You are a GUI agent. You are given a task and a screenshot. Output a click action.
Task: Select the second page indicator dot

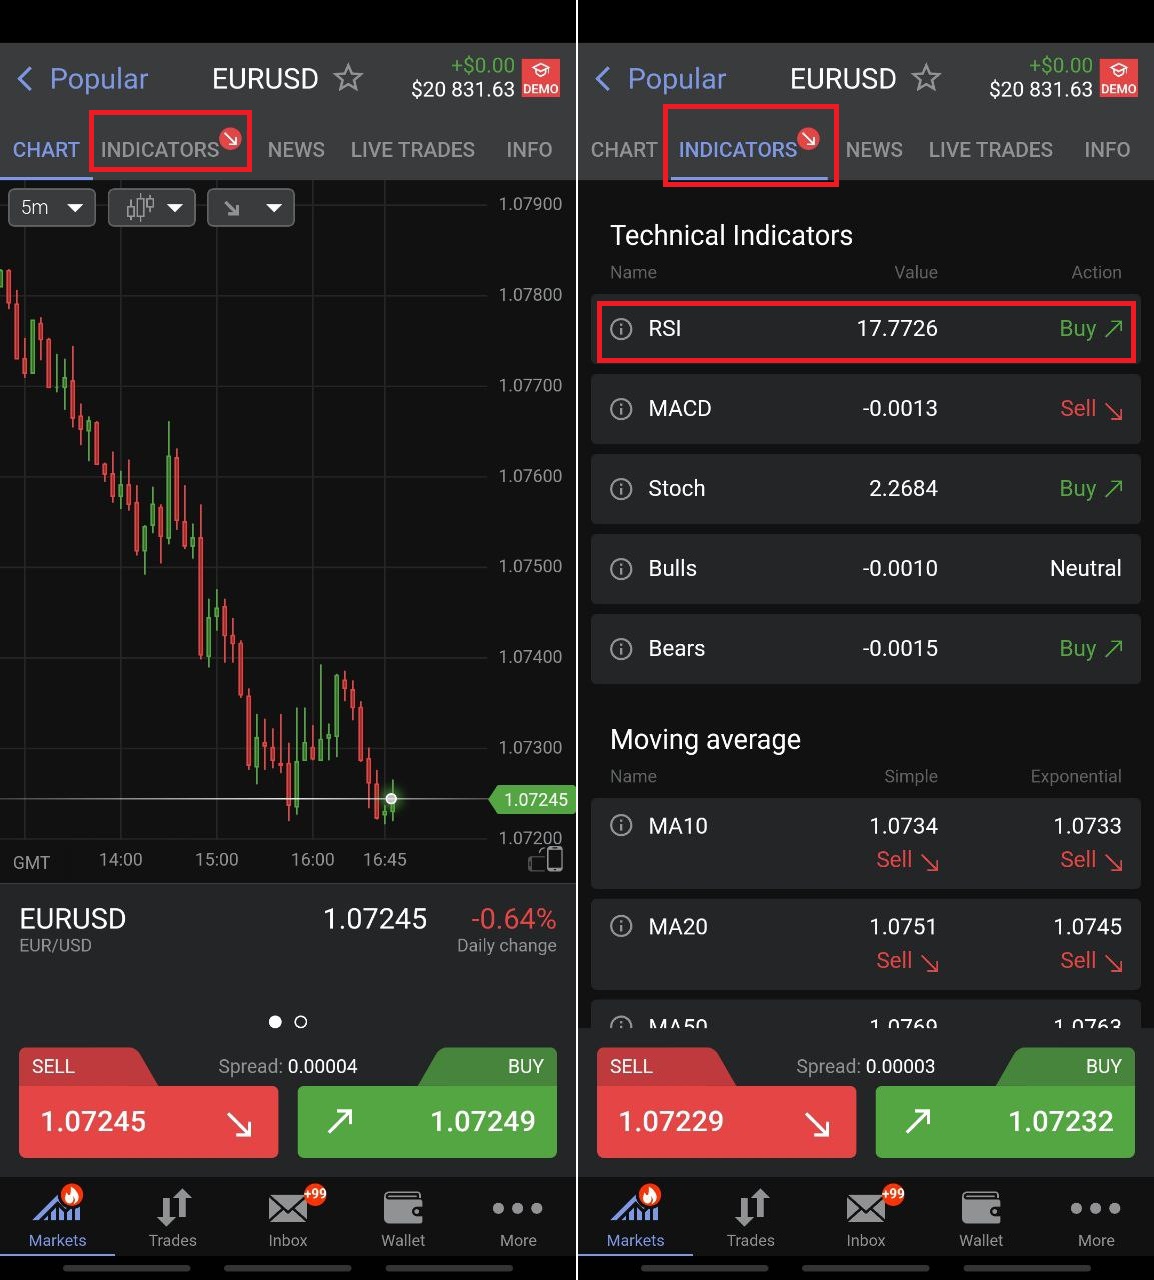click(x=301, y=1022)
